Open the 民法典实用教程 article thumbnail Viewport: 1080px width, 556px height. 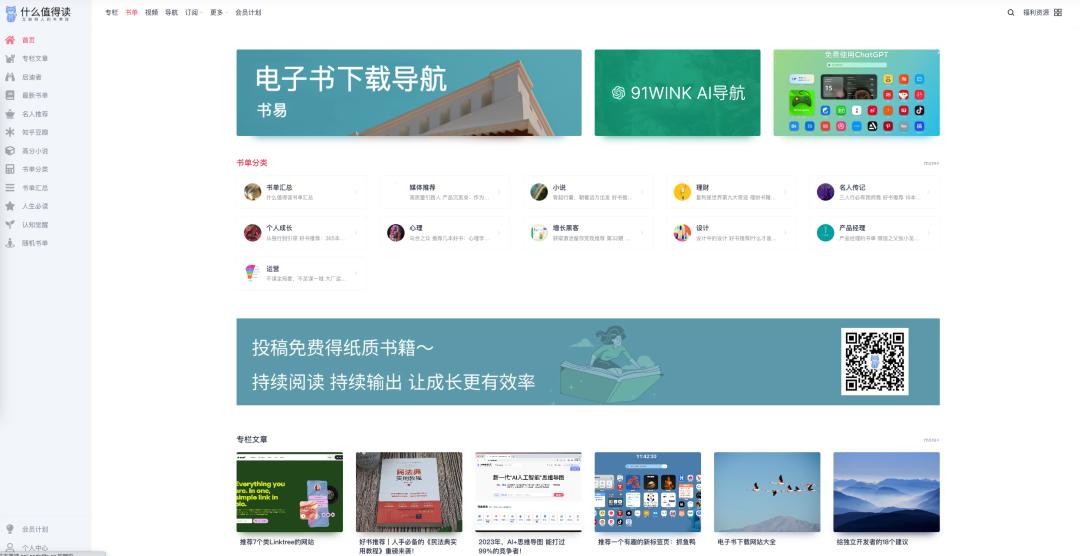[x=409, y=492]
